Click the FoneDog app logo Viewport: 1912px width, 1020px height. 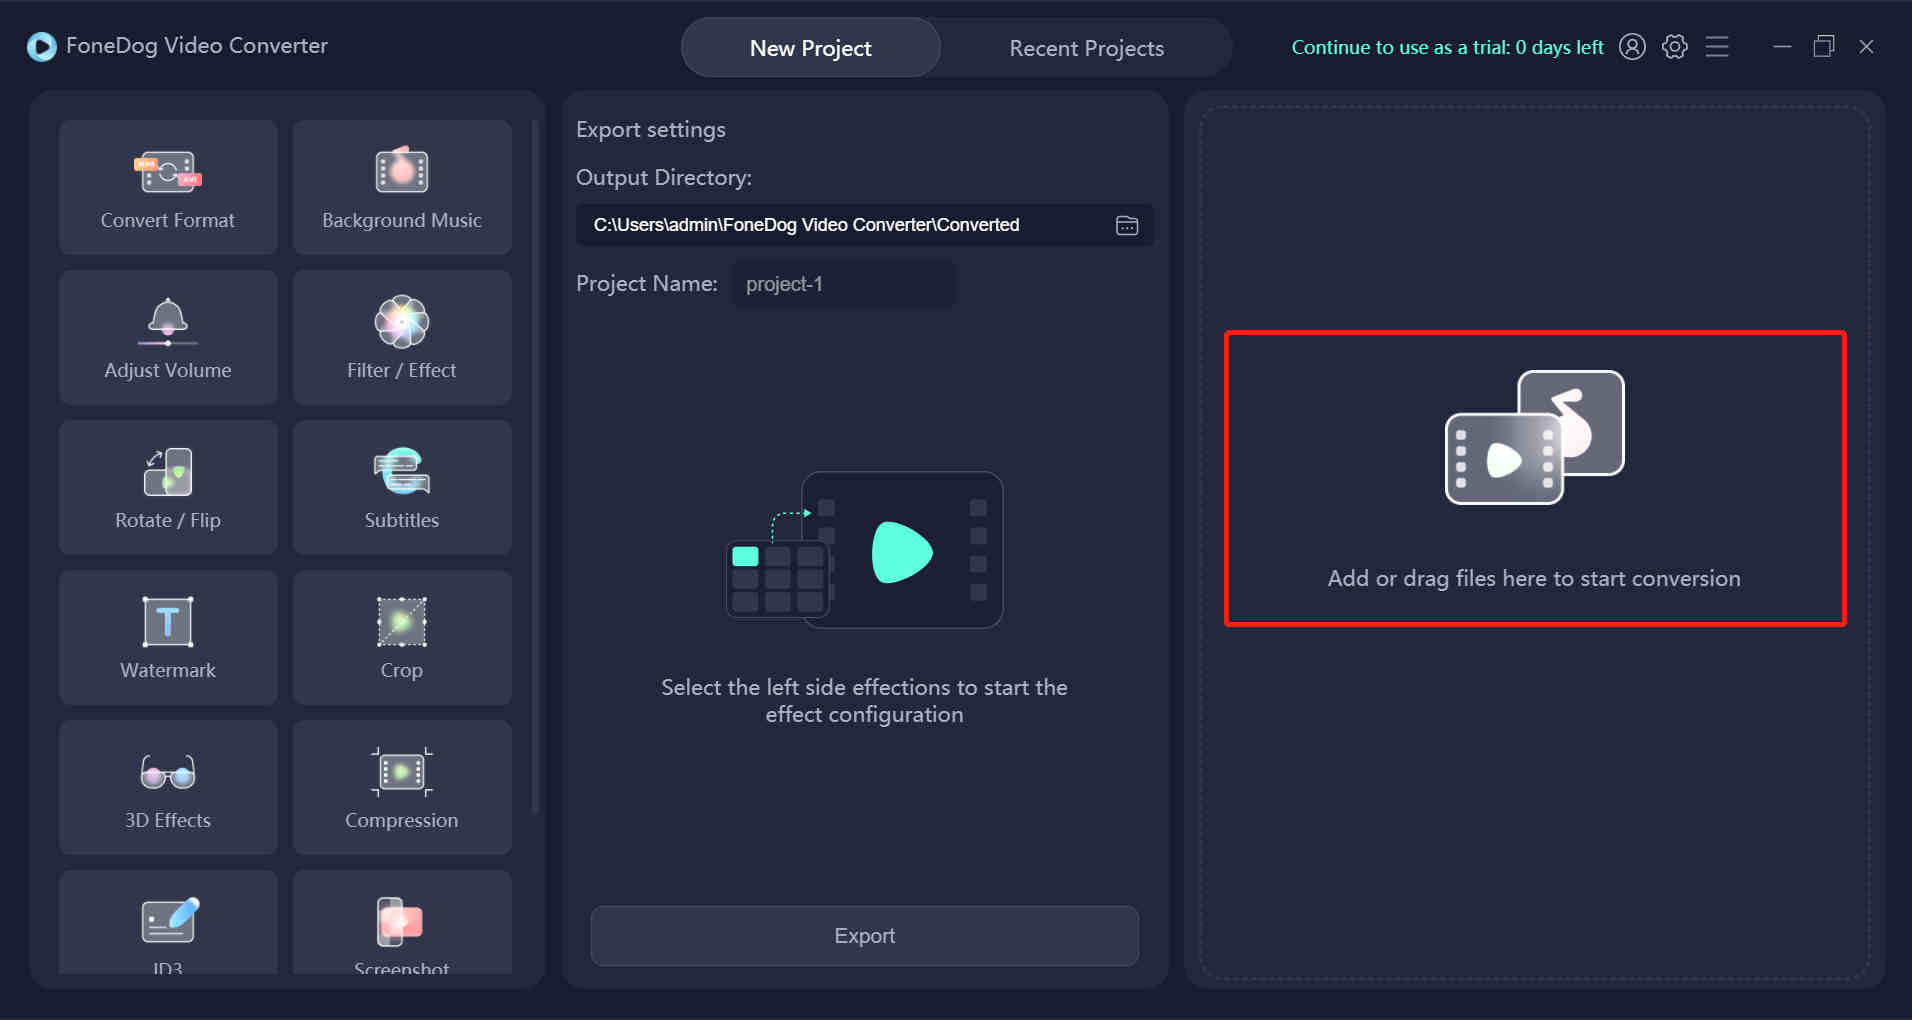42,46
